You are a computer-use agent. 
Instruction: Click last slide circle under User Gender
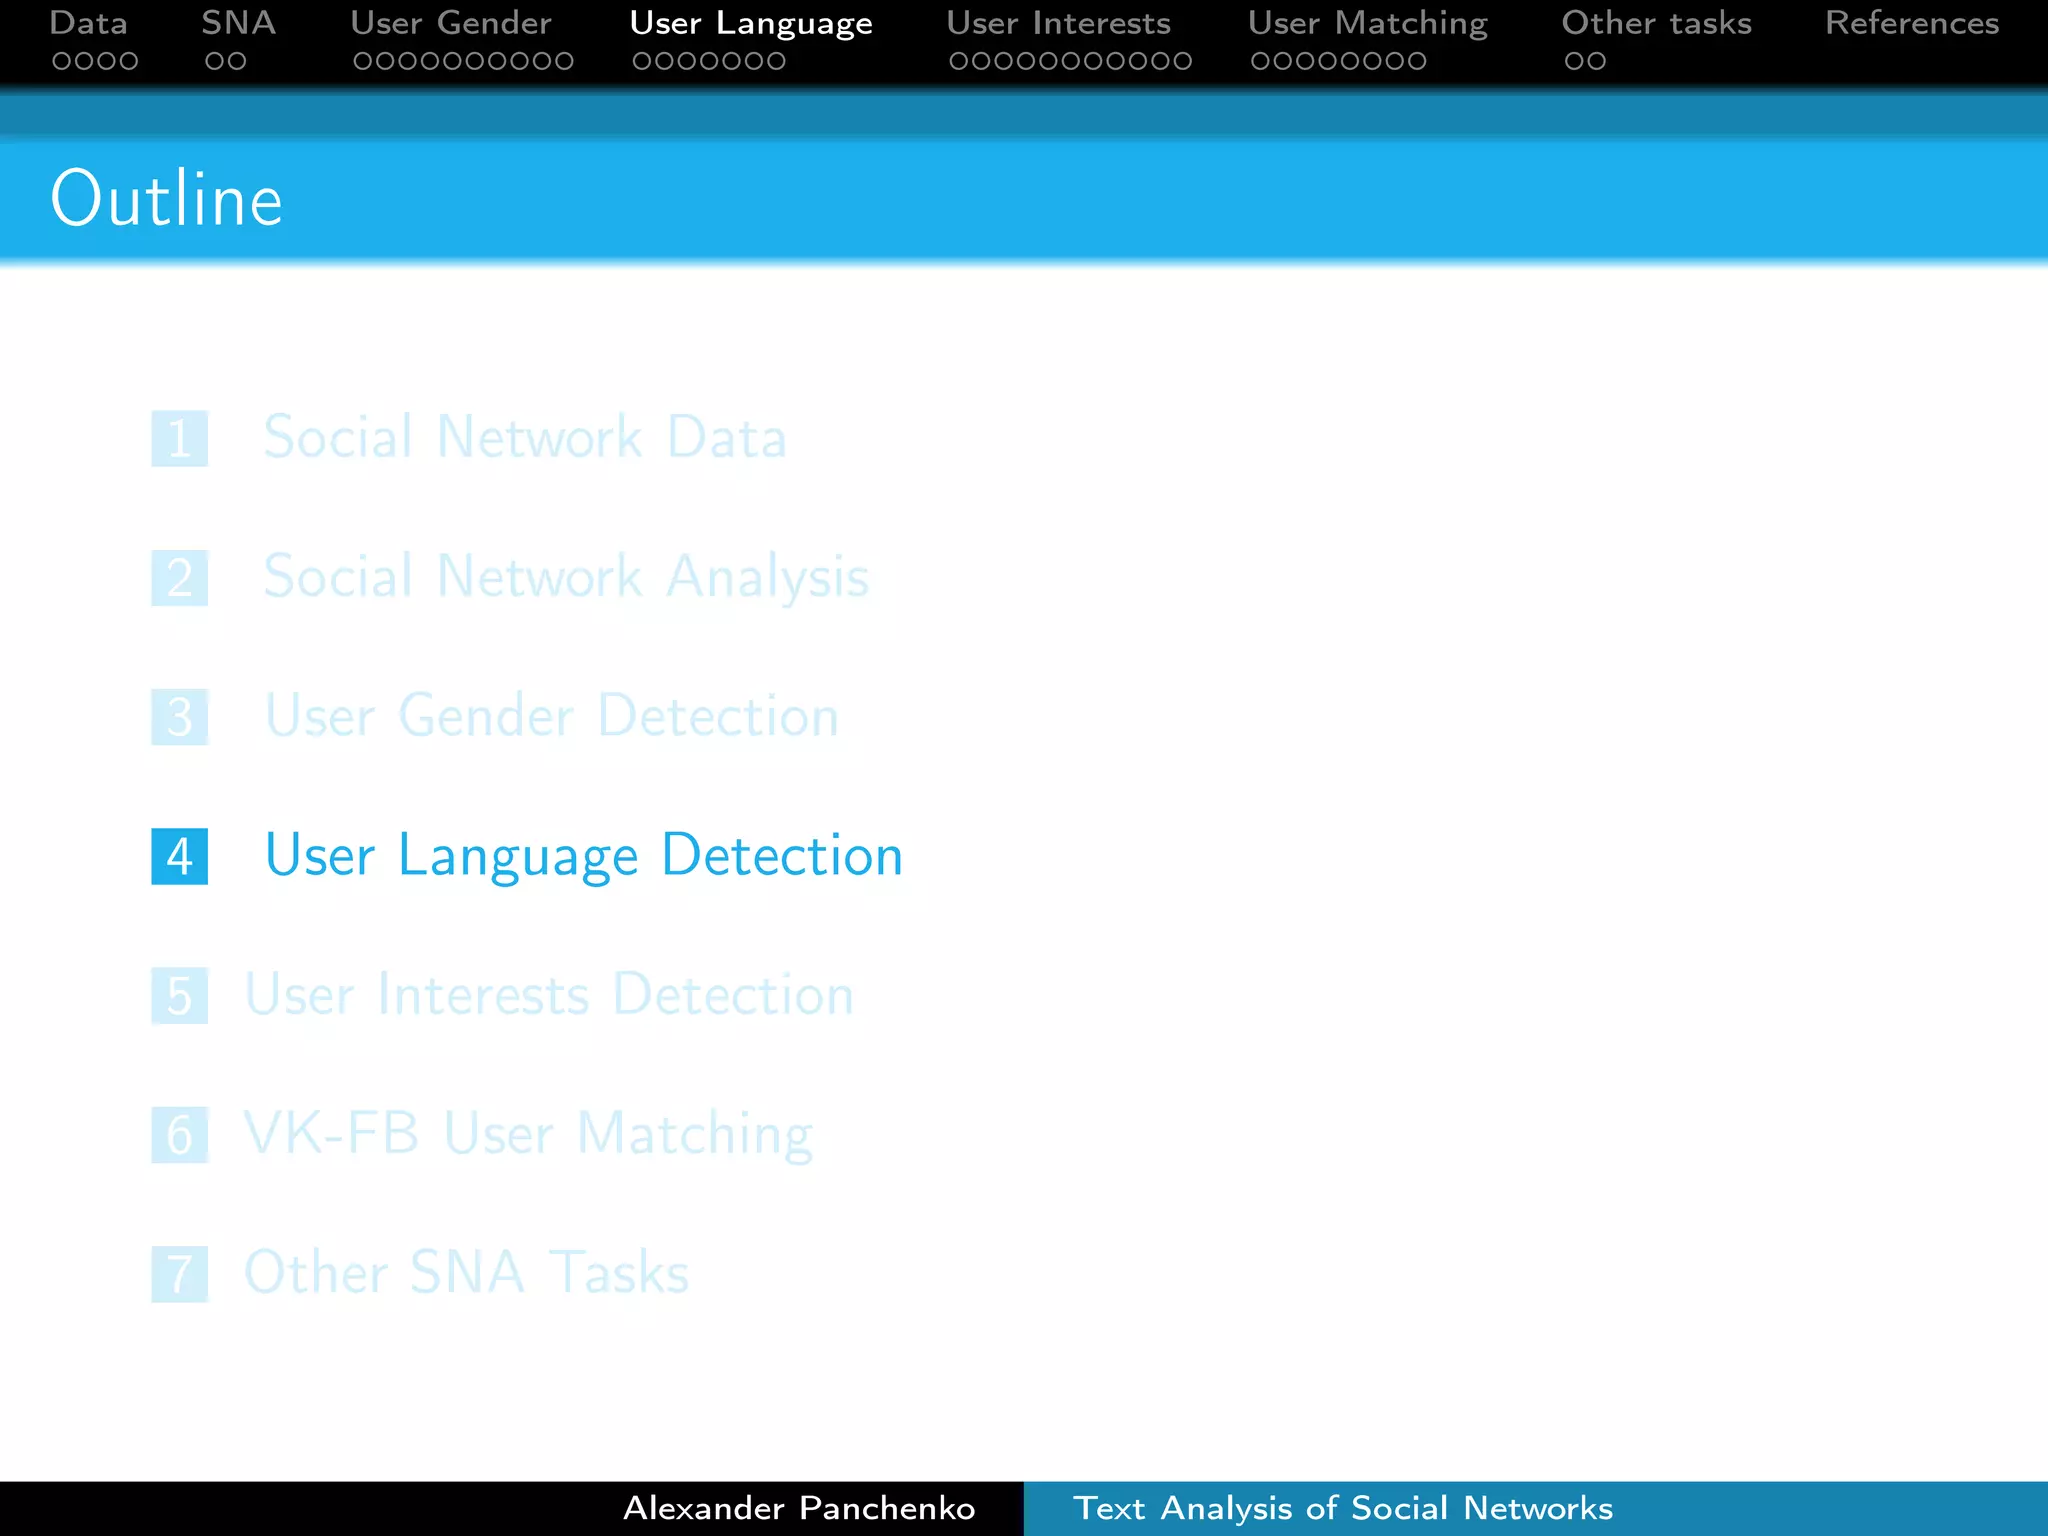[563, 61]
